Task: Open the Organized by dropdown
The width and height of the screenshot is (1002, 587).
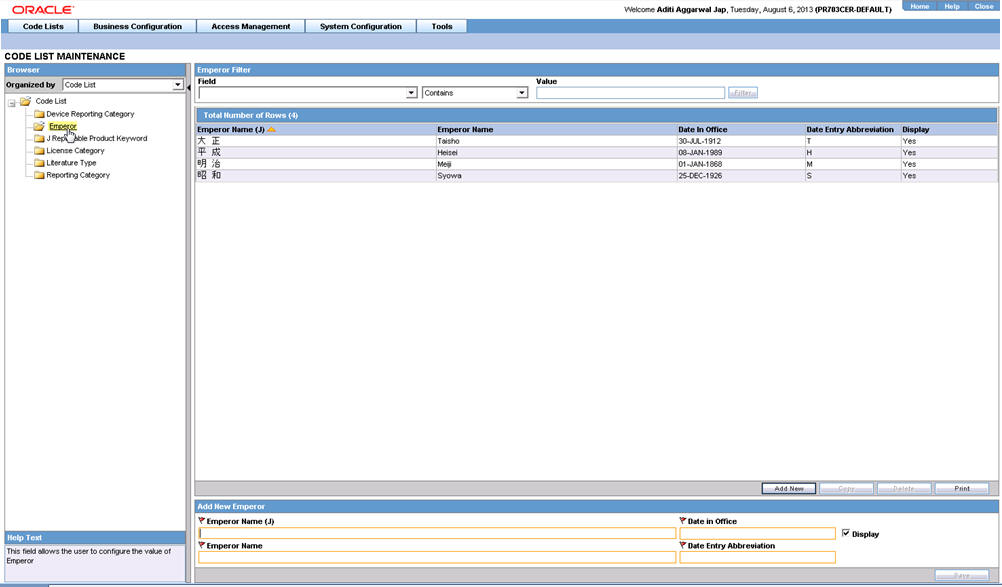Action: pos(178,85)
